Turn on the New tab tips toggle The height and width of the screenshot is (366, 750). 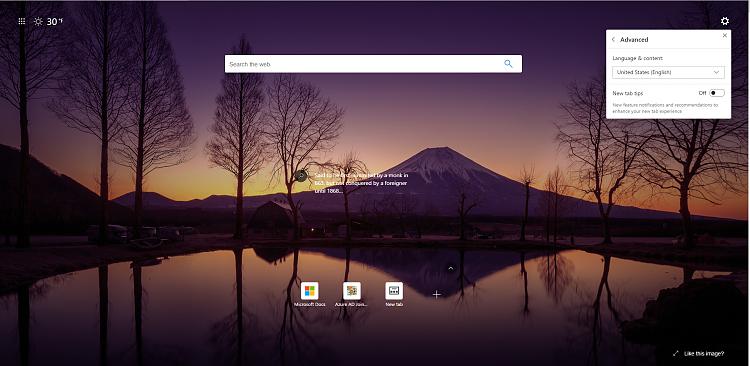tap(717, 93)
